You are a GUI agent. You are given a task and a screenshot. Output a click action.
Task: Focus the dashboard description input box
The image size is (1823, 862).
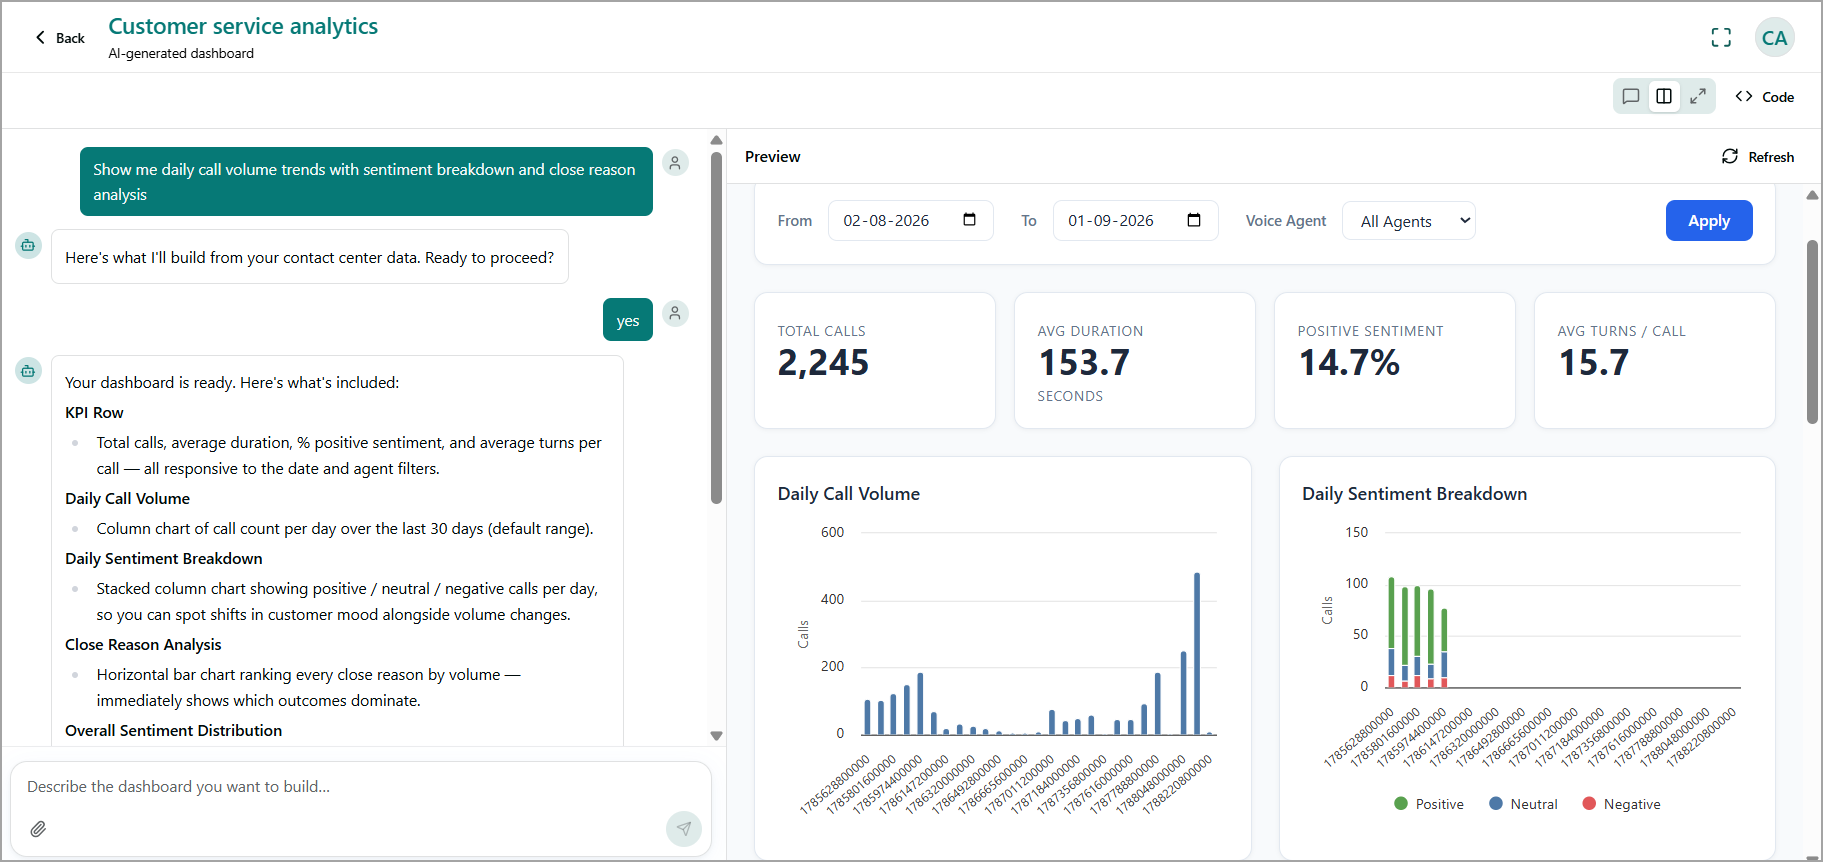[x=361, y=787]
